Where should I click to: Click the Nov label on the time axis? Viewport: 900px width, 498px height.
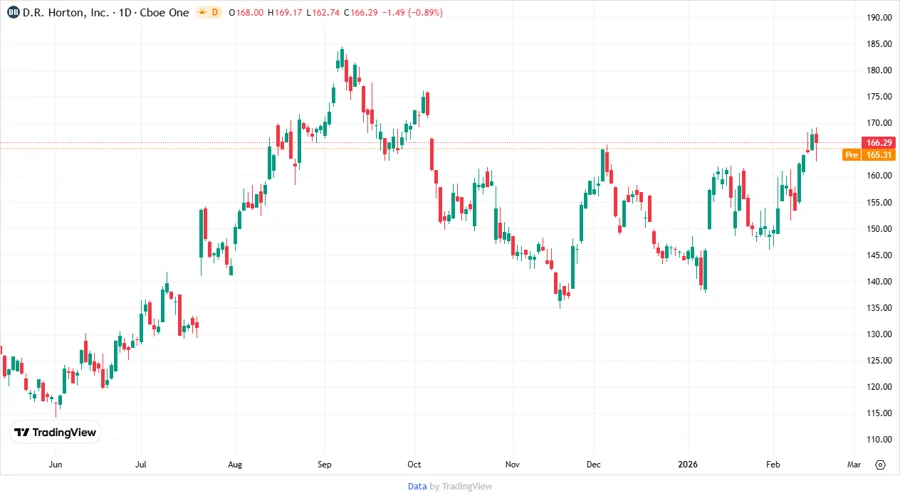point(512,464)
